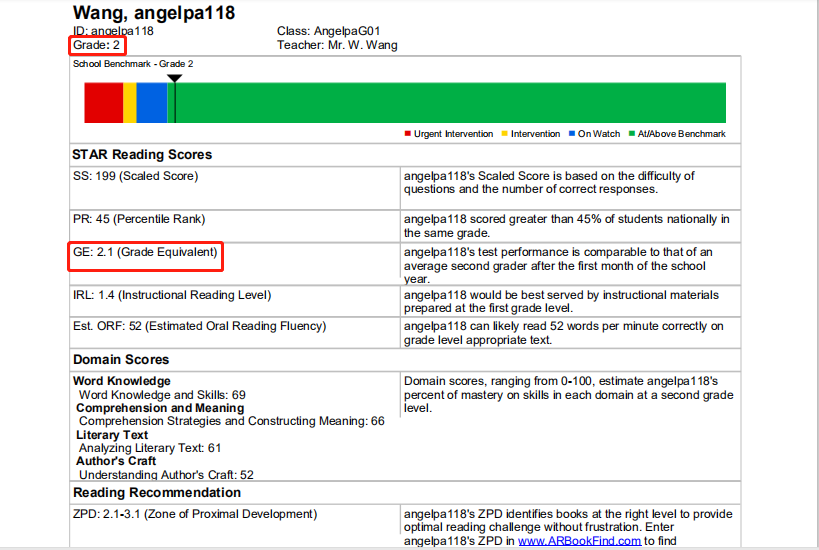819x550 pixels.
Task: Click the yellow Intervention benchmark bar segment
Action: pos(130,103)
